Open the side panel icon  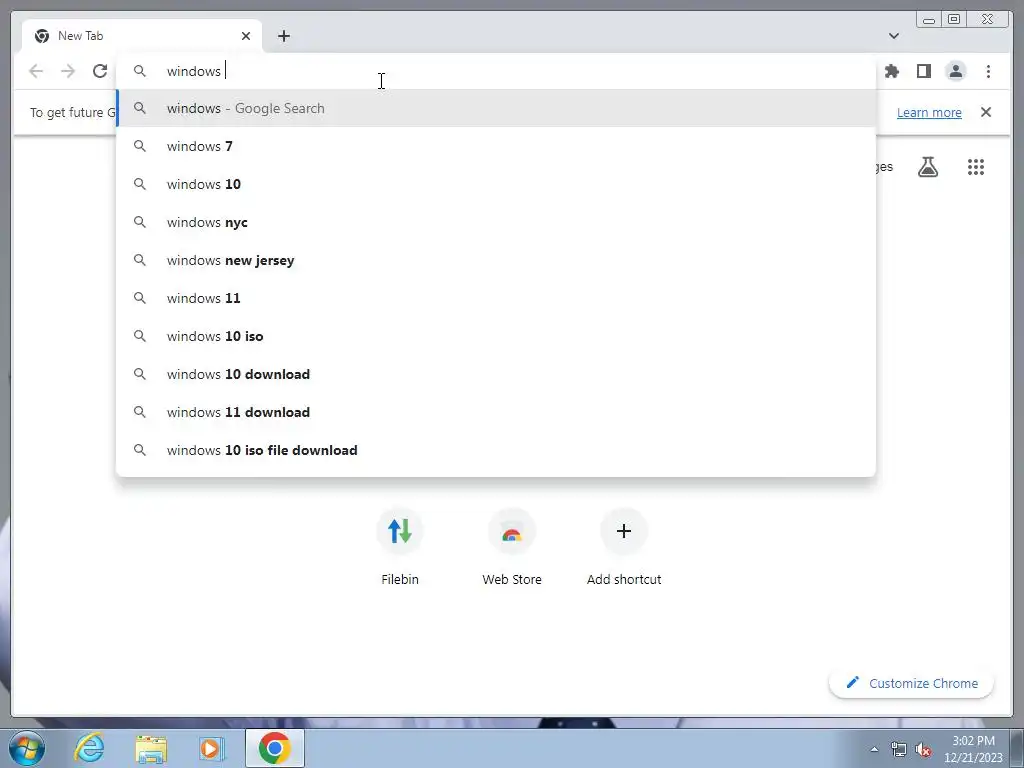pyautogui.click(x=923, y=71)
